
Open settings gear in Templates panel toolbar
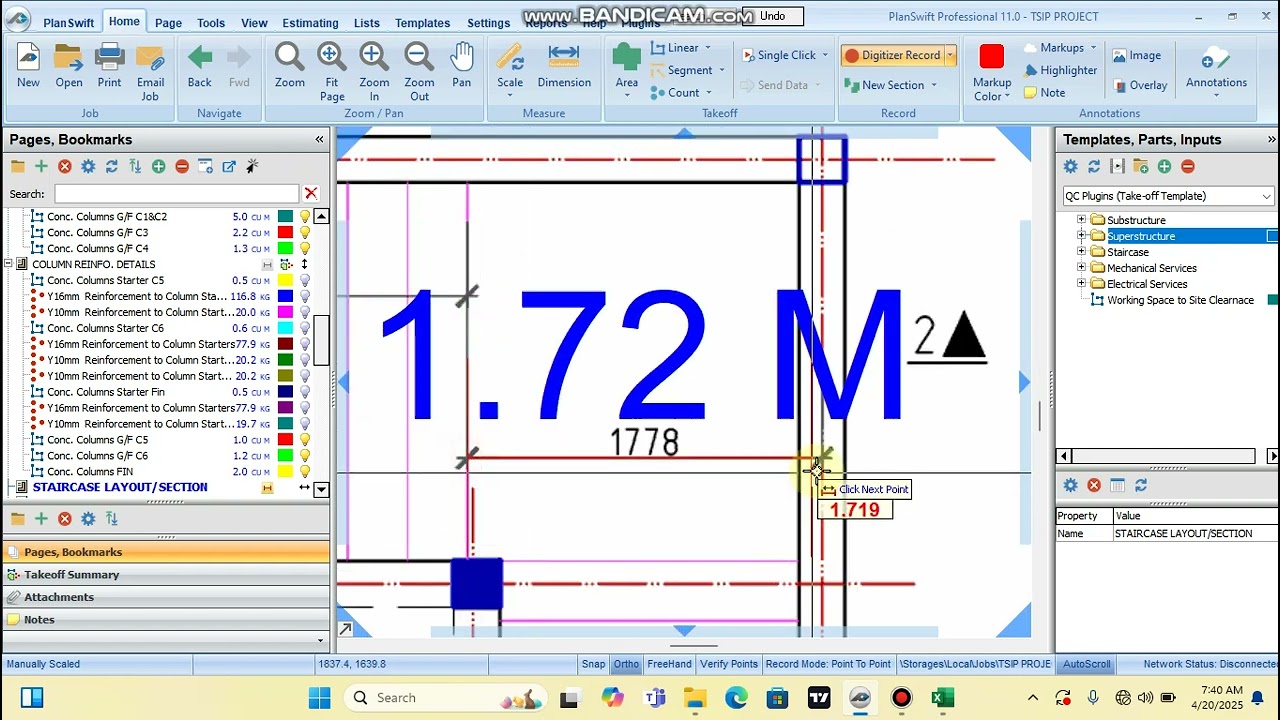[1070, 166]
